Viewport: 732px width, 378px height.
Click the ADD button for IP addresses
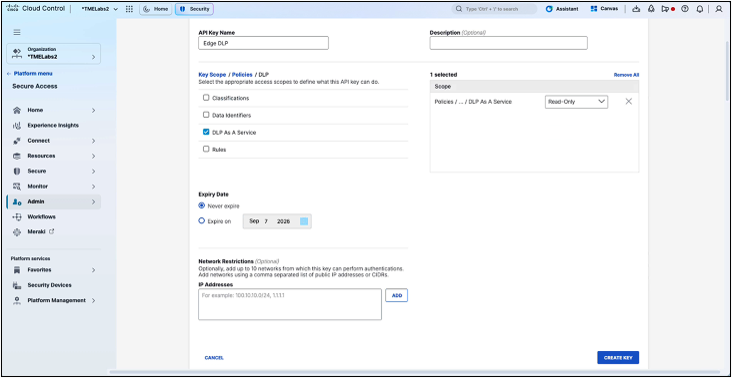click(x=396, y=295)
